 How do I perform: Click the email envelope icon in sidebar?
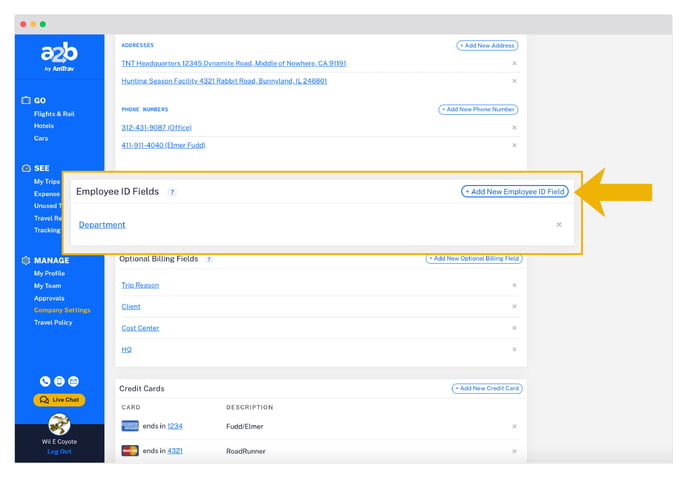click(x=73, y=381)
